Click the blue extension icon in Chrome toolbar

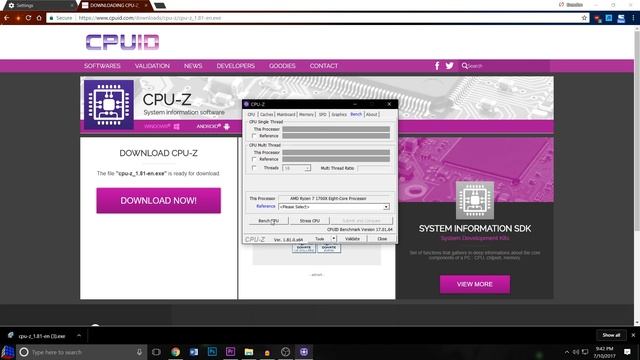tap(609, 18)
